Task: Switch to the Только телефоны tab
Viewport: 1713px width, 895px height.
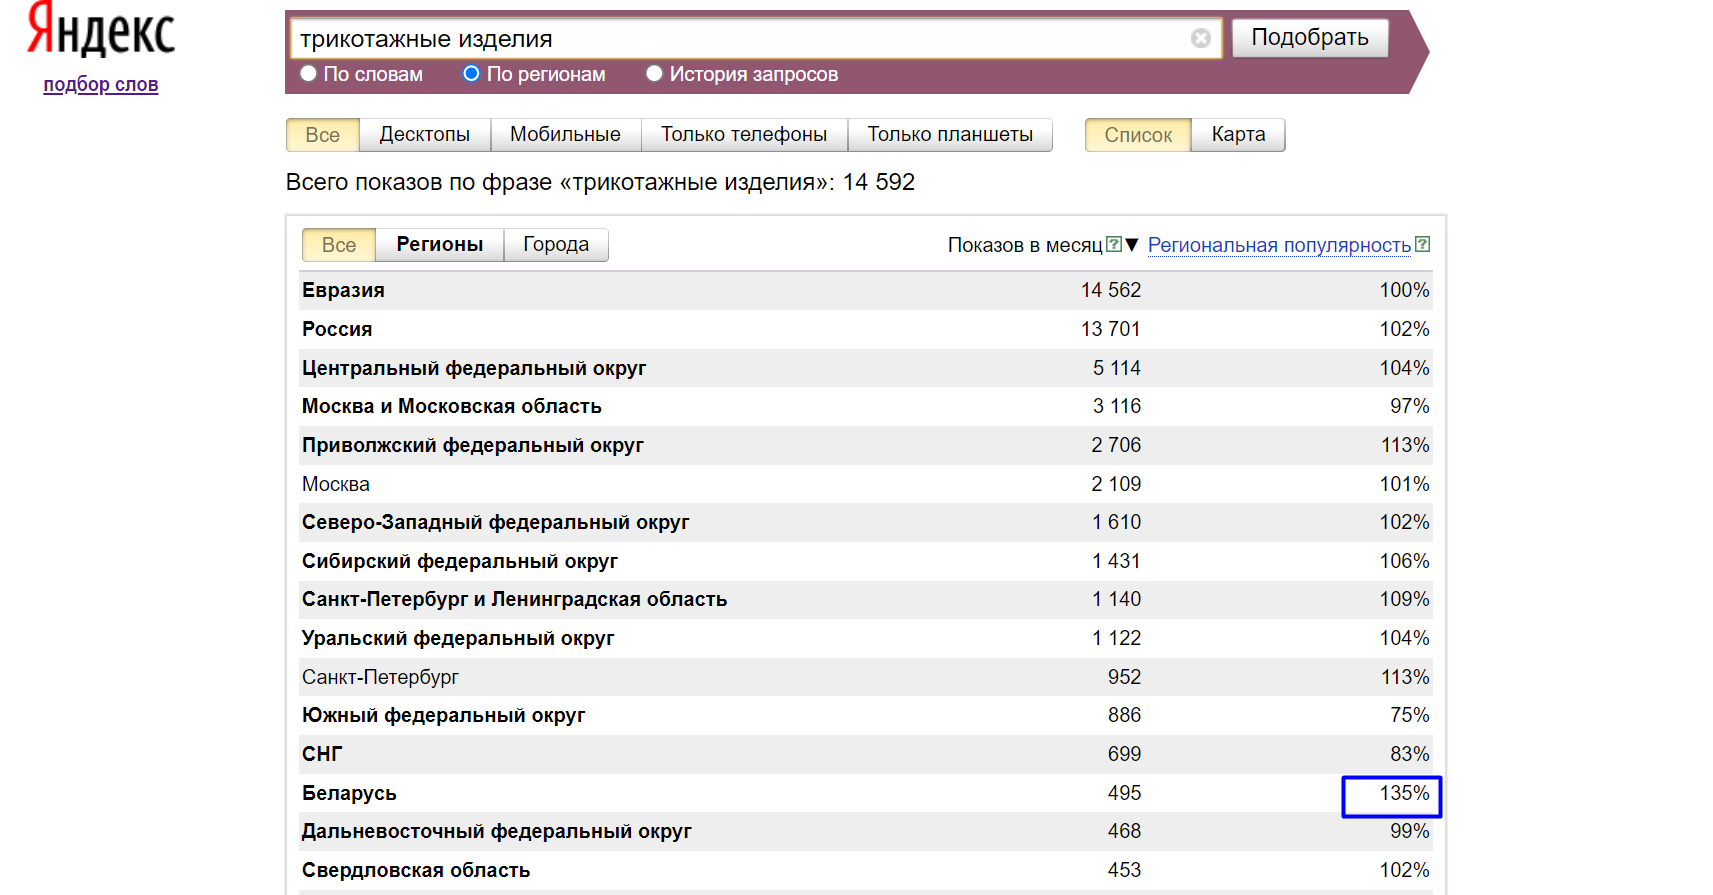Action: click(x=744, y=135)
